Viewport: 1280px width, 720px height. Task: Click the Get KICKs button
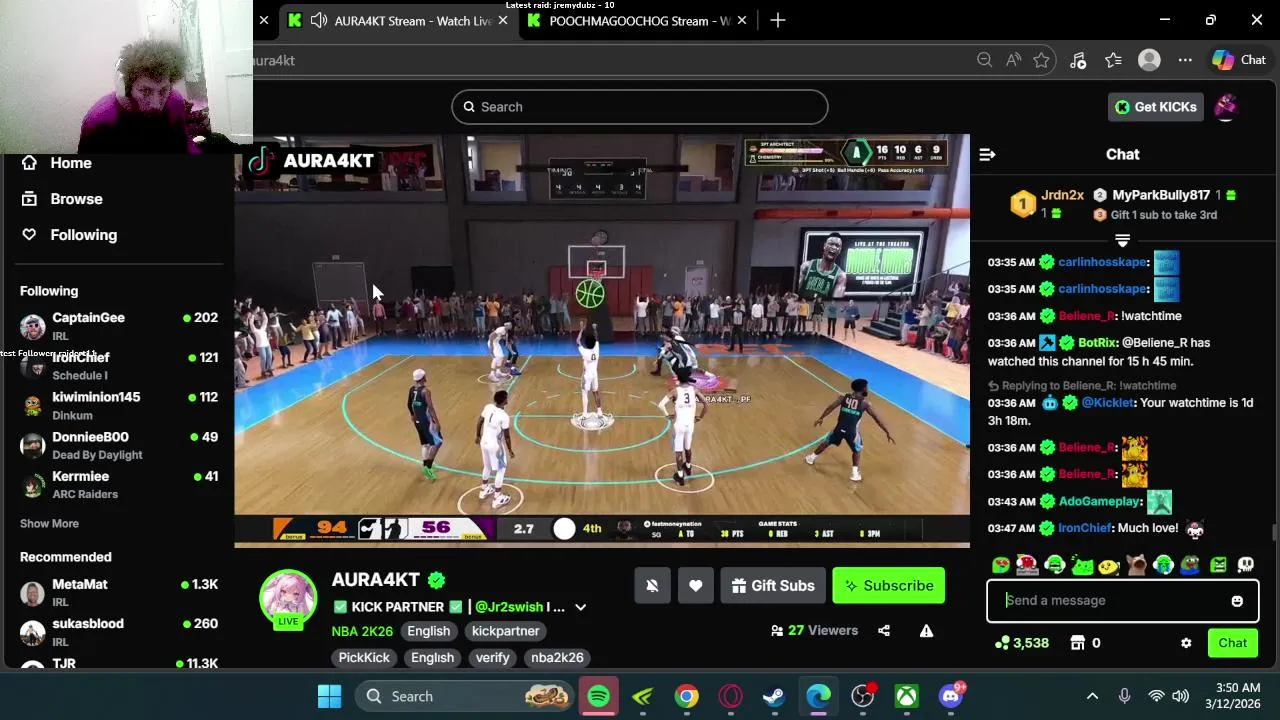[1156, 107]
